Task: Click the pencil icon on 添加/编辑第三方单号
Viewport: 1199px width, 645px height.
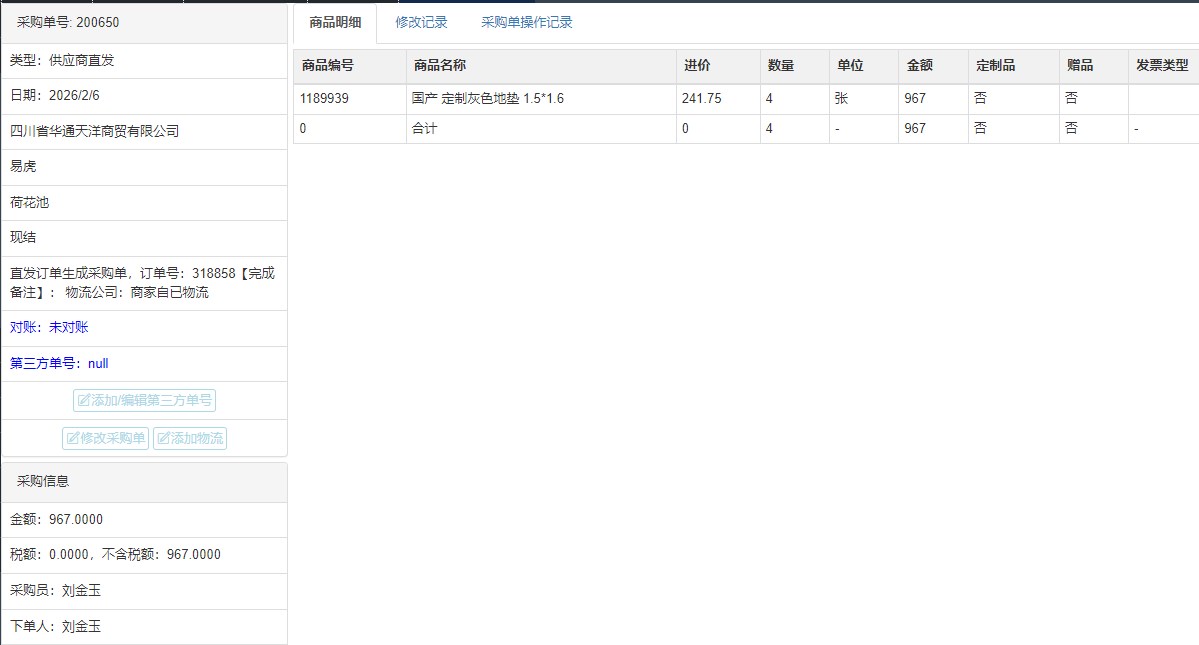Action: pyautogui.click(x=84, y=400)
